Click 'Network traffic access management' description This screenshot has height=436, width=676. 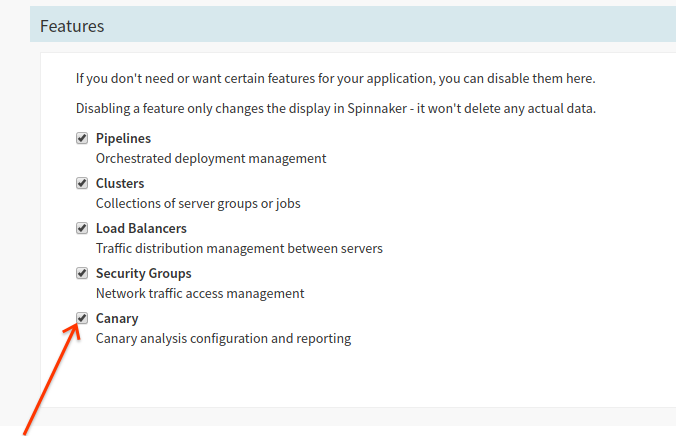(x=200, y=293)
